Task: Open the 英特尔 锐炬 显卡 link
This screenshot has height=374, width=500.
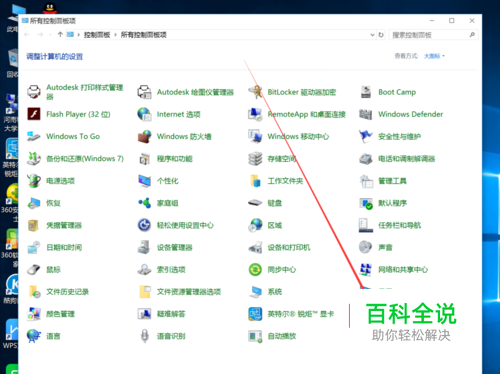Action: point(301,314)
